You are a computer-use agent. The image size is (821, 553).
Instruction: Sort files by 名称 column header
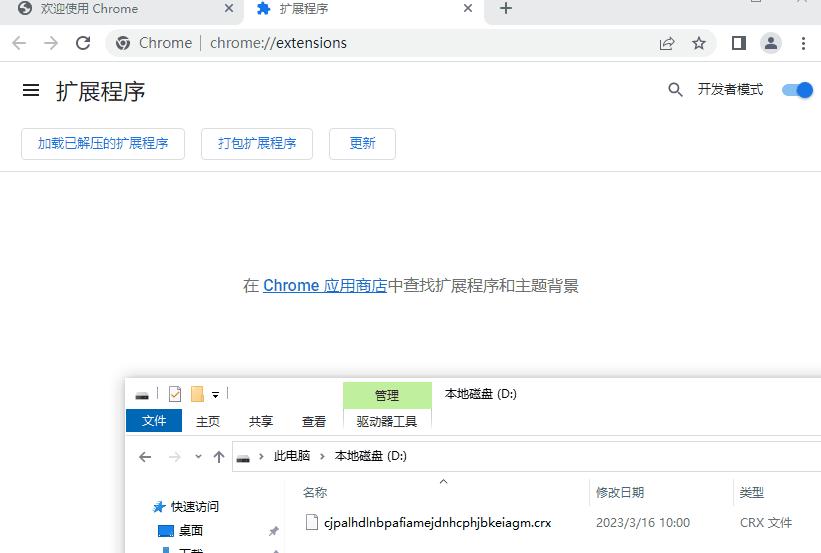[445, 492]
